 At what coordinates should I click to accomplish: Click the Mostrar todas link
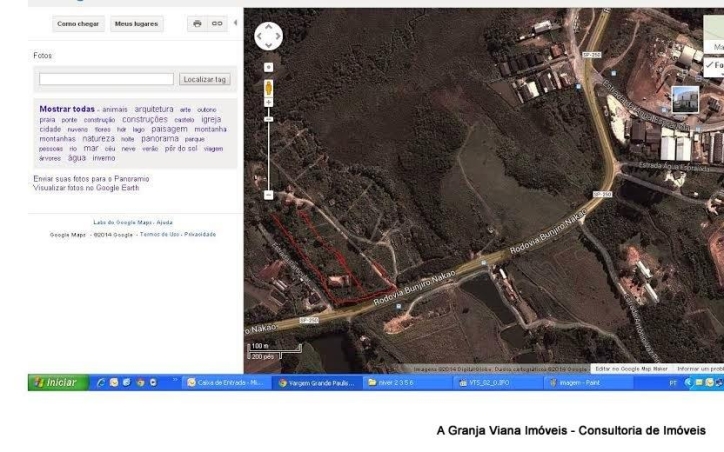pos(67,109)
